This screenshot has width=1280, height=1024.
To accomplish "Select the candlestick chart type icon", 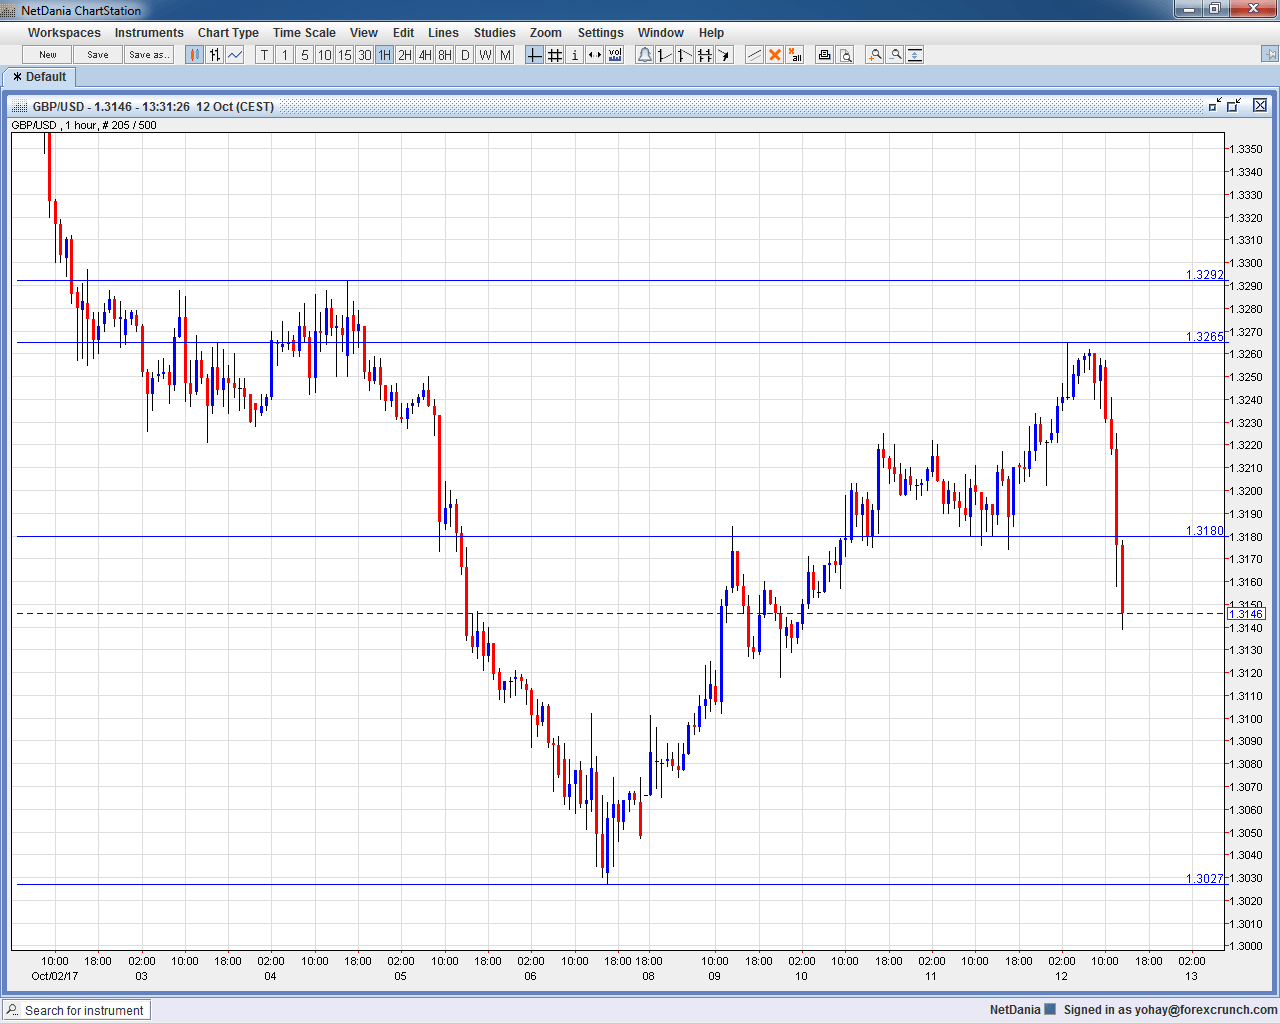I will 195,55.
